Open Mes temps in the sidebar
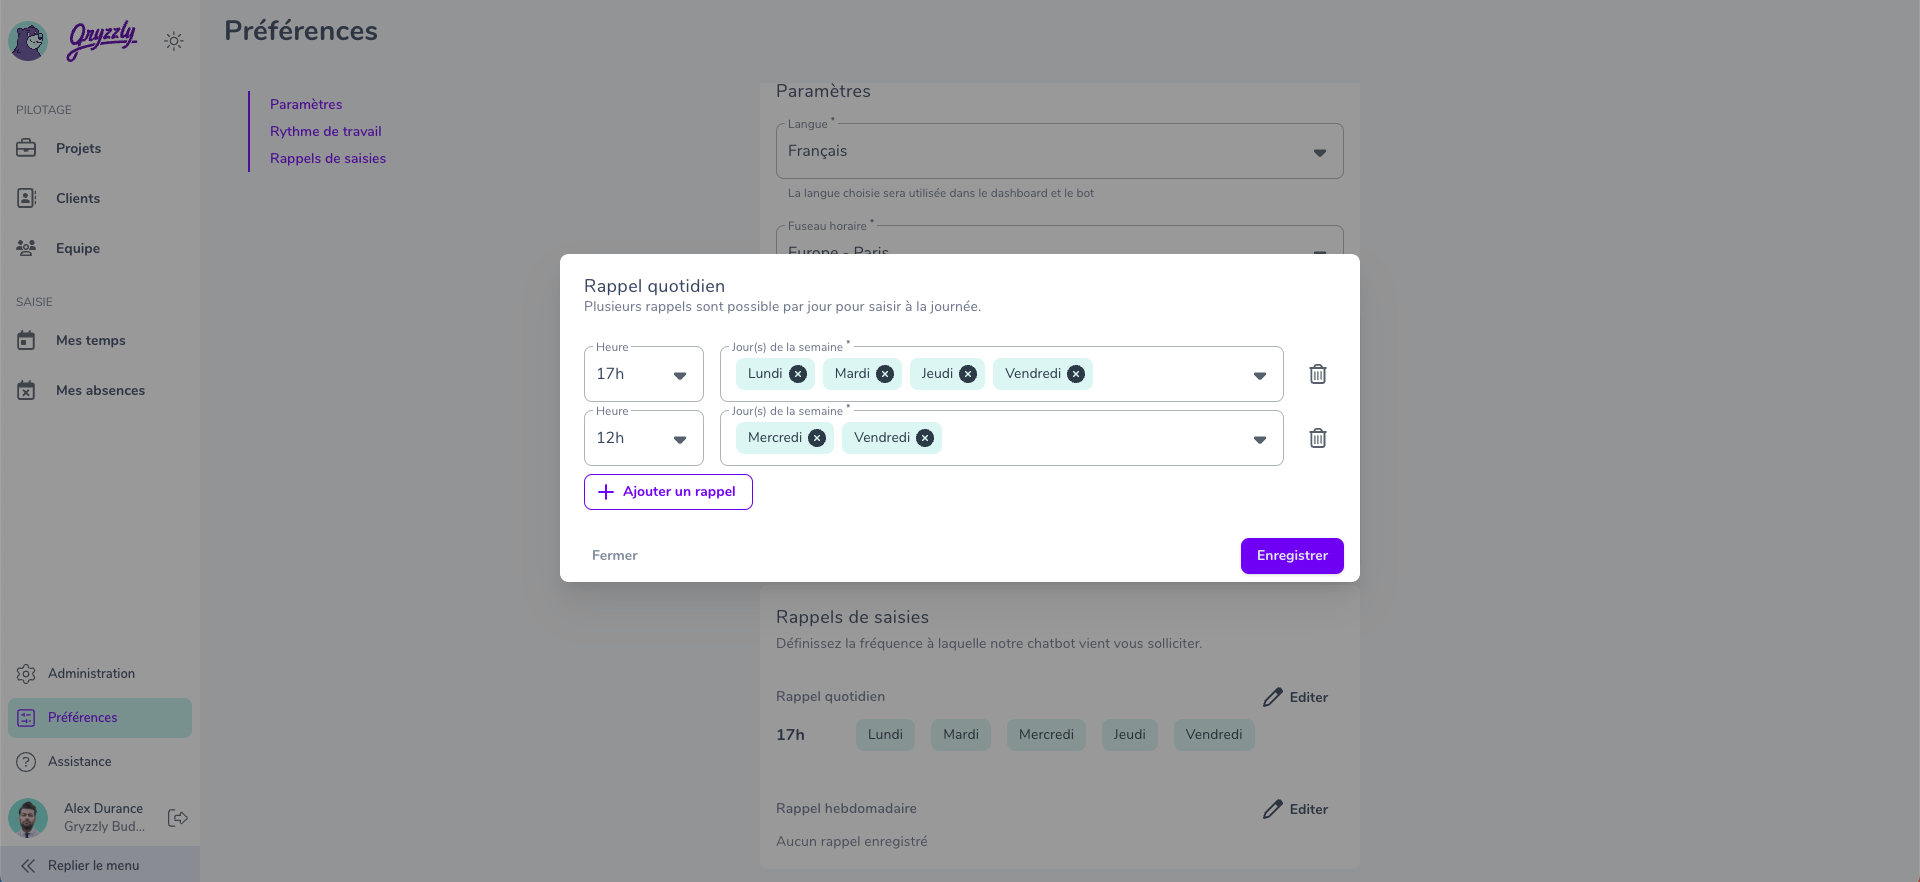Image resolution: width=1920 pixels, height=882 pixels. (90, 341)
